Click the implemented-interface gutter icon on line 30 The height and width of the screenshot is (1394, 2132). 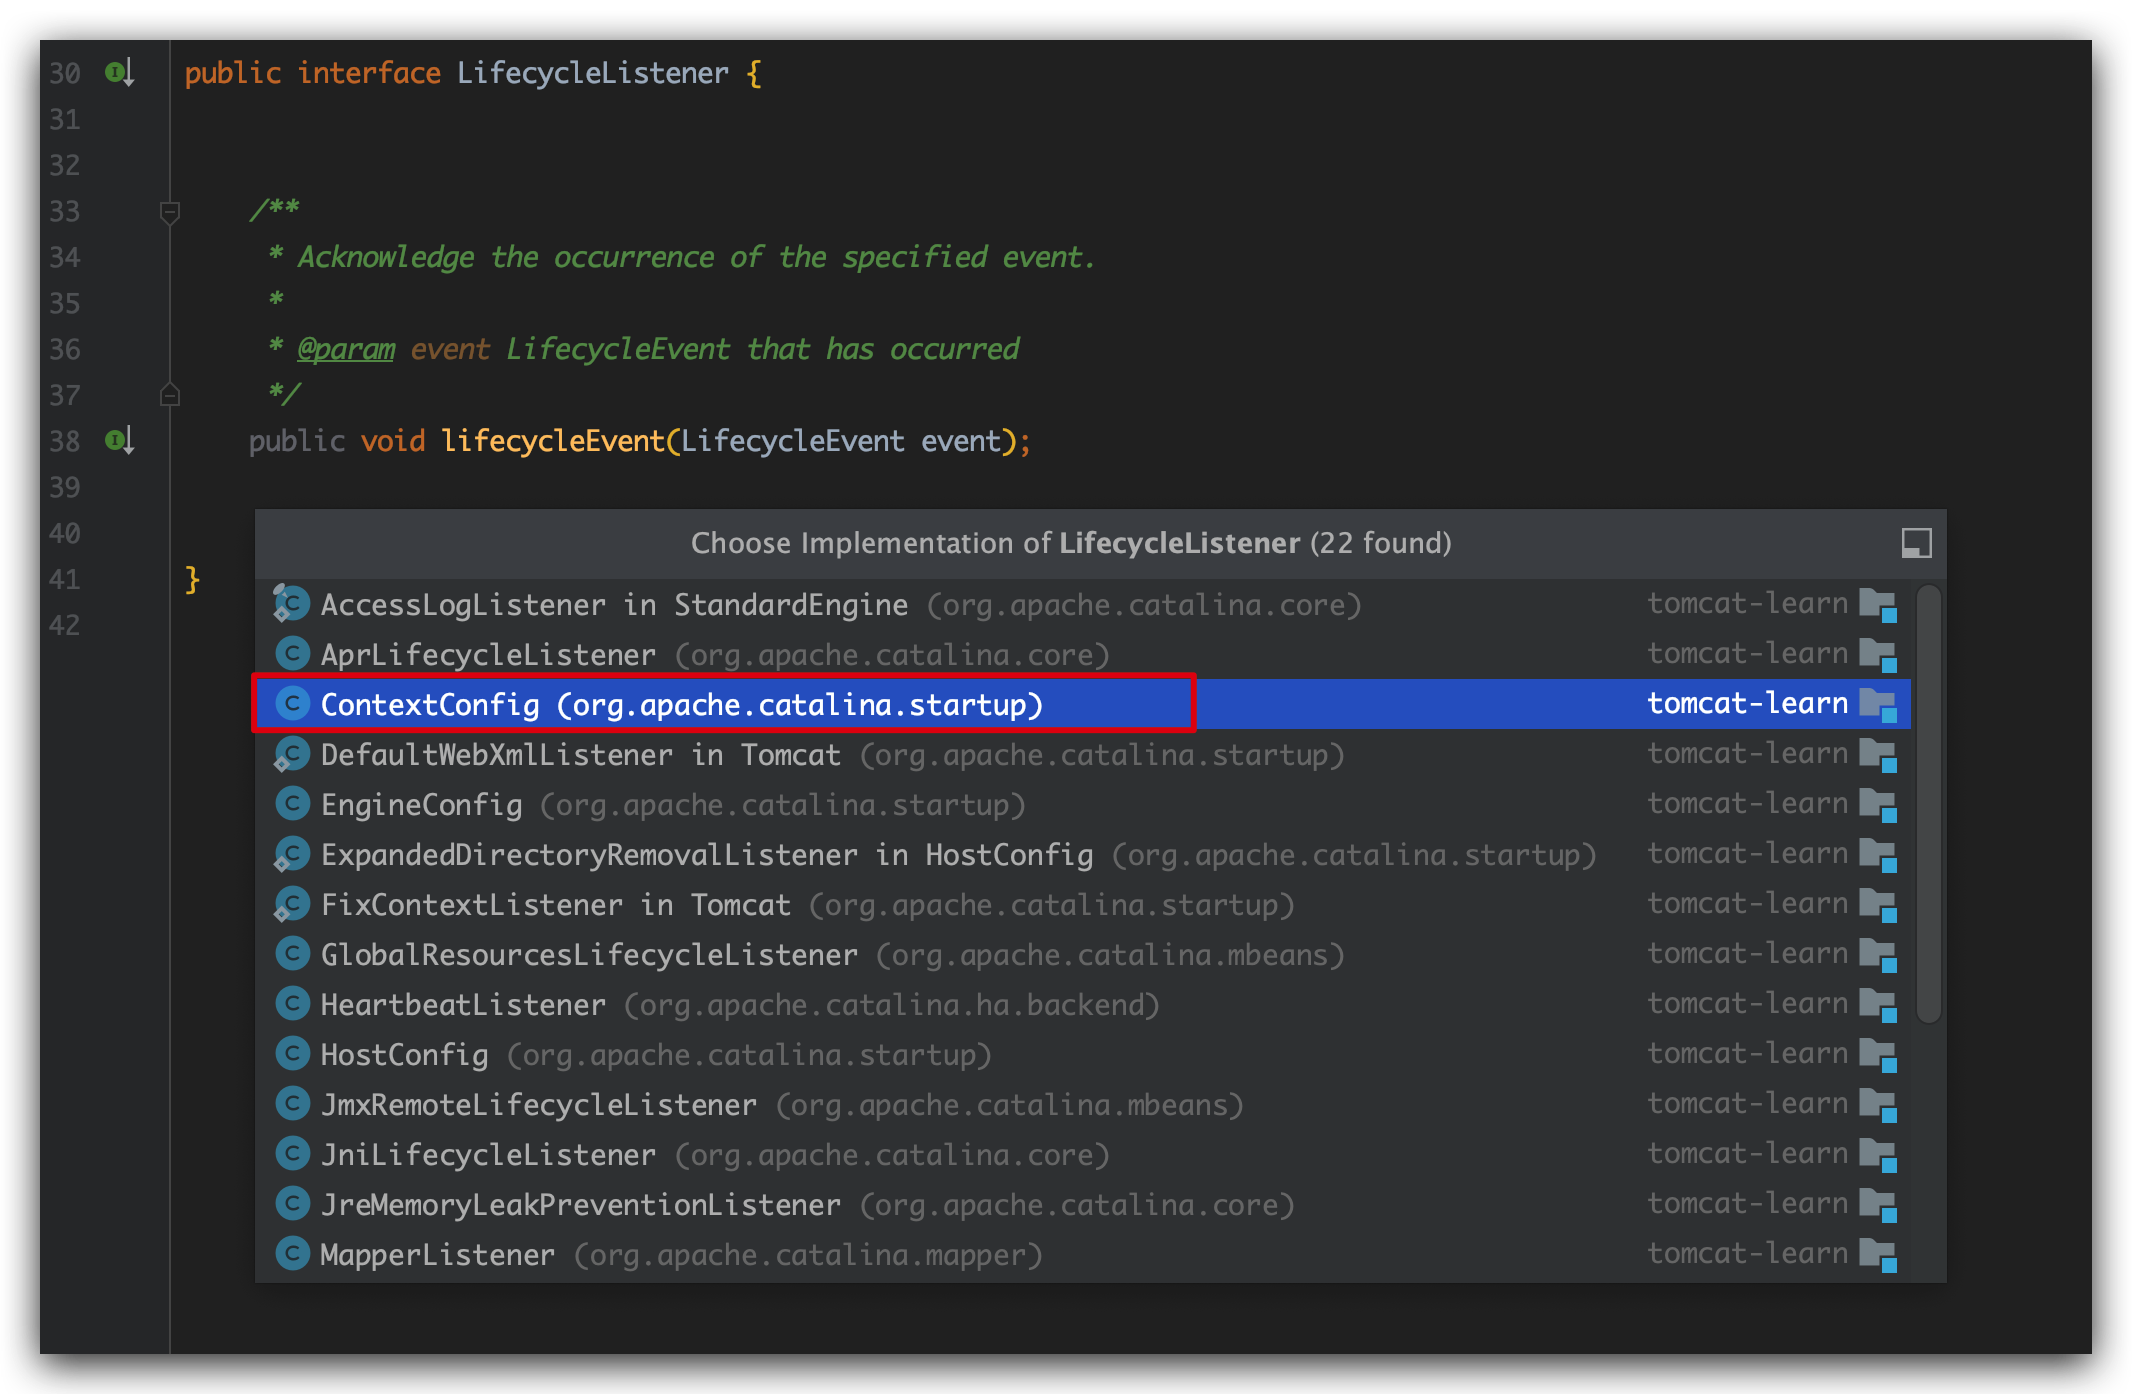119,73
